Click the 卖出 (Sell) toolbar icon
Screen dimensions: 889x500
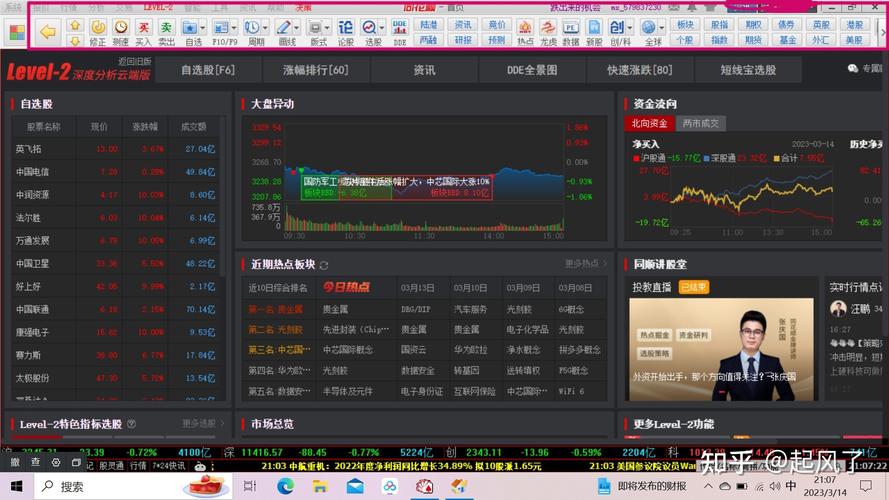pyautogui.click(x=166, y=31)
